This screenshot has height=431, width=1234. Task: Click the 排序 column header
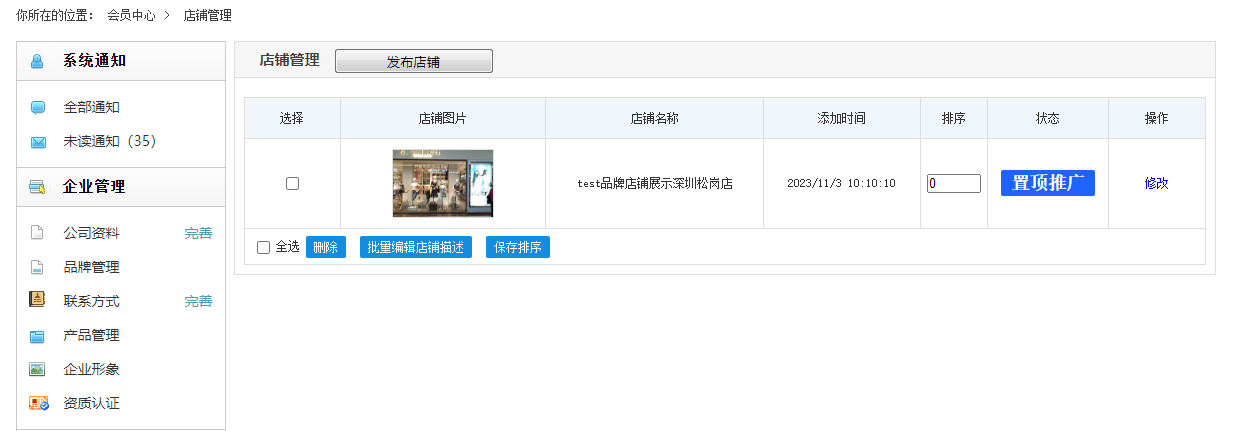tap(954, 118)
